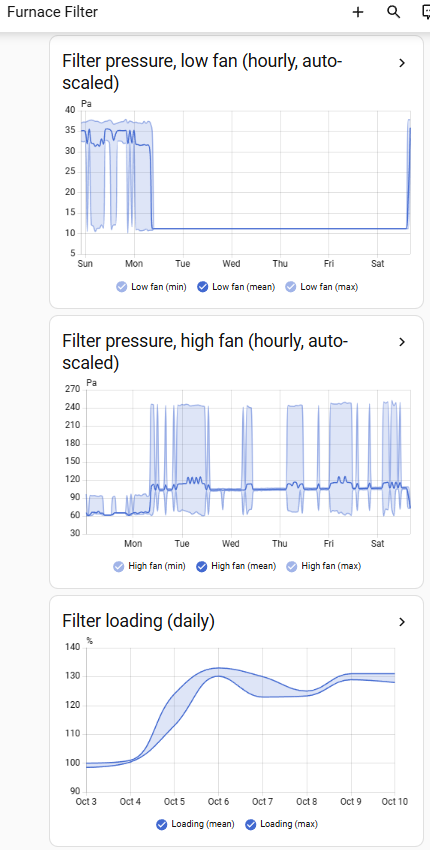Toggle High fan (max) legend checkbox

(x=292, y=566)
